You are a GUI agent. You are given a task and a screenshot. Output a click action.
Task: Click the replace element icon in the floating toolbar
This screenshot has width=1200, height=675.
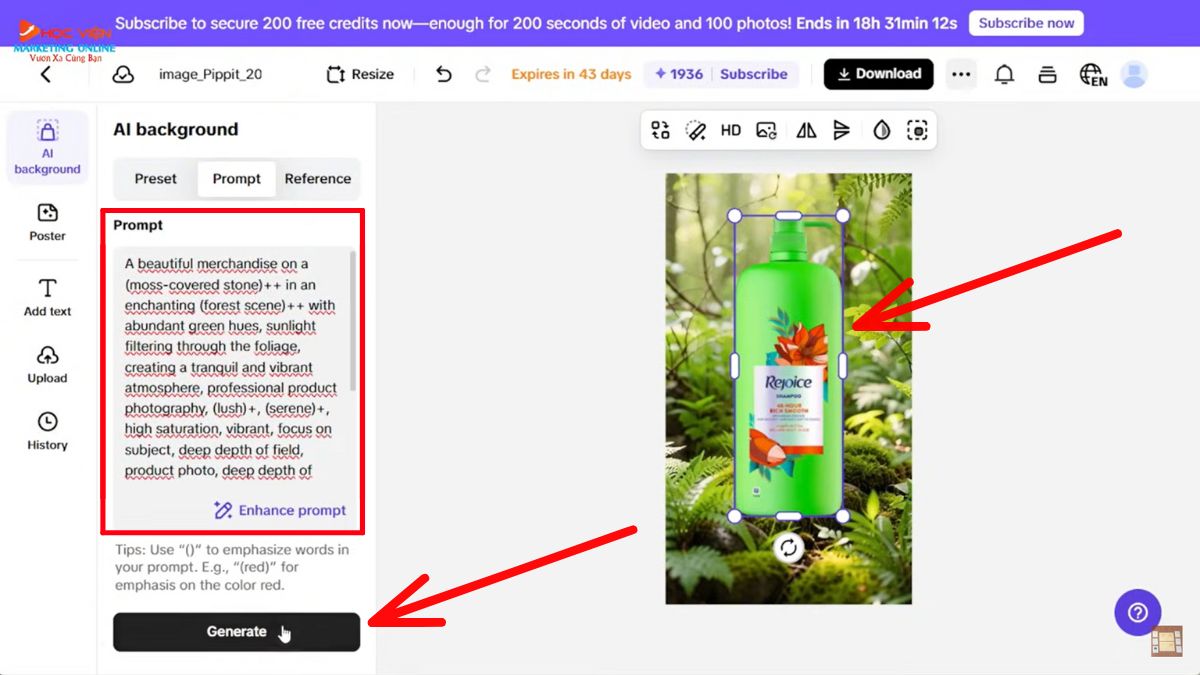click(x=660, y=130)
